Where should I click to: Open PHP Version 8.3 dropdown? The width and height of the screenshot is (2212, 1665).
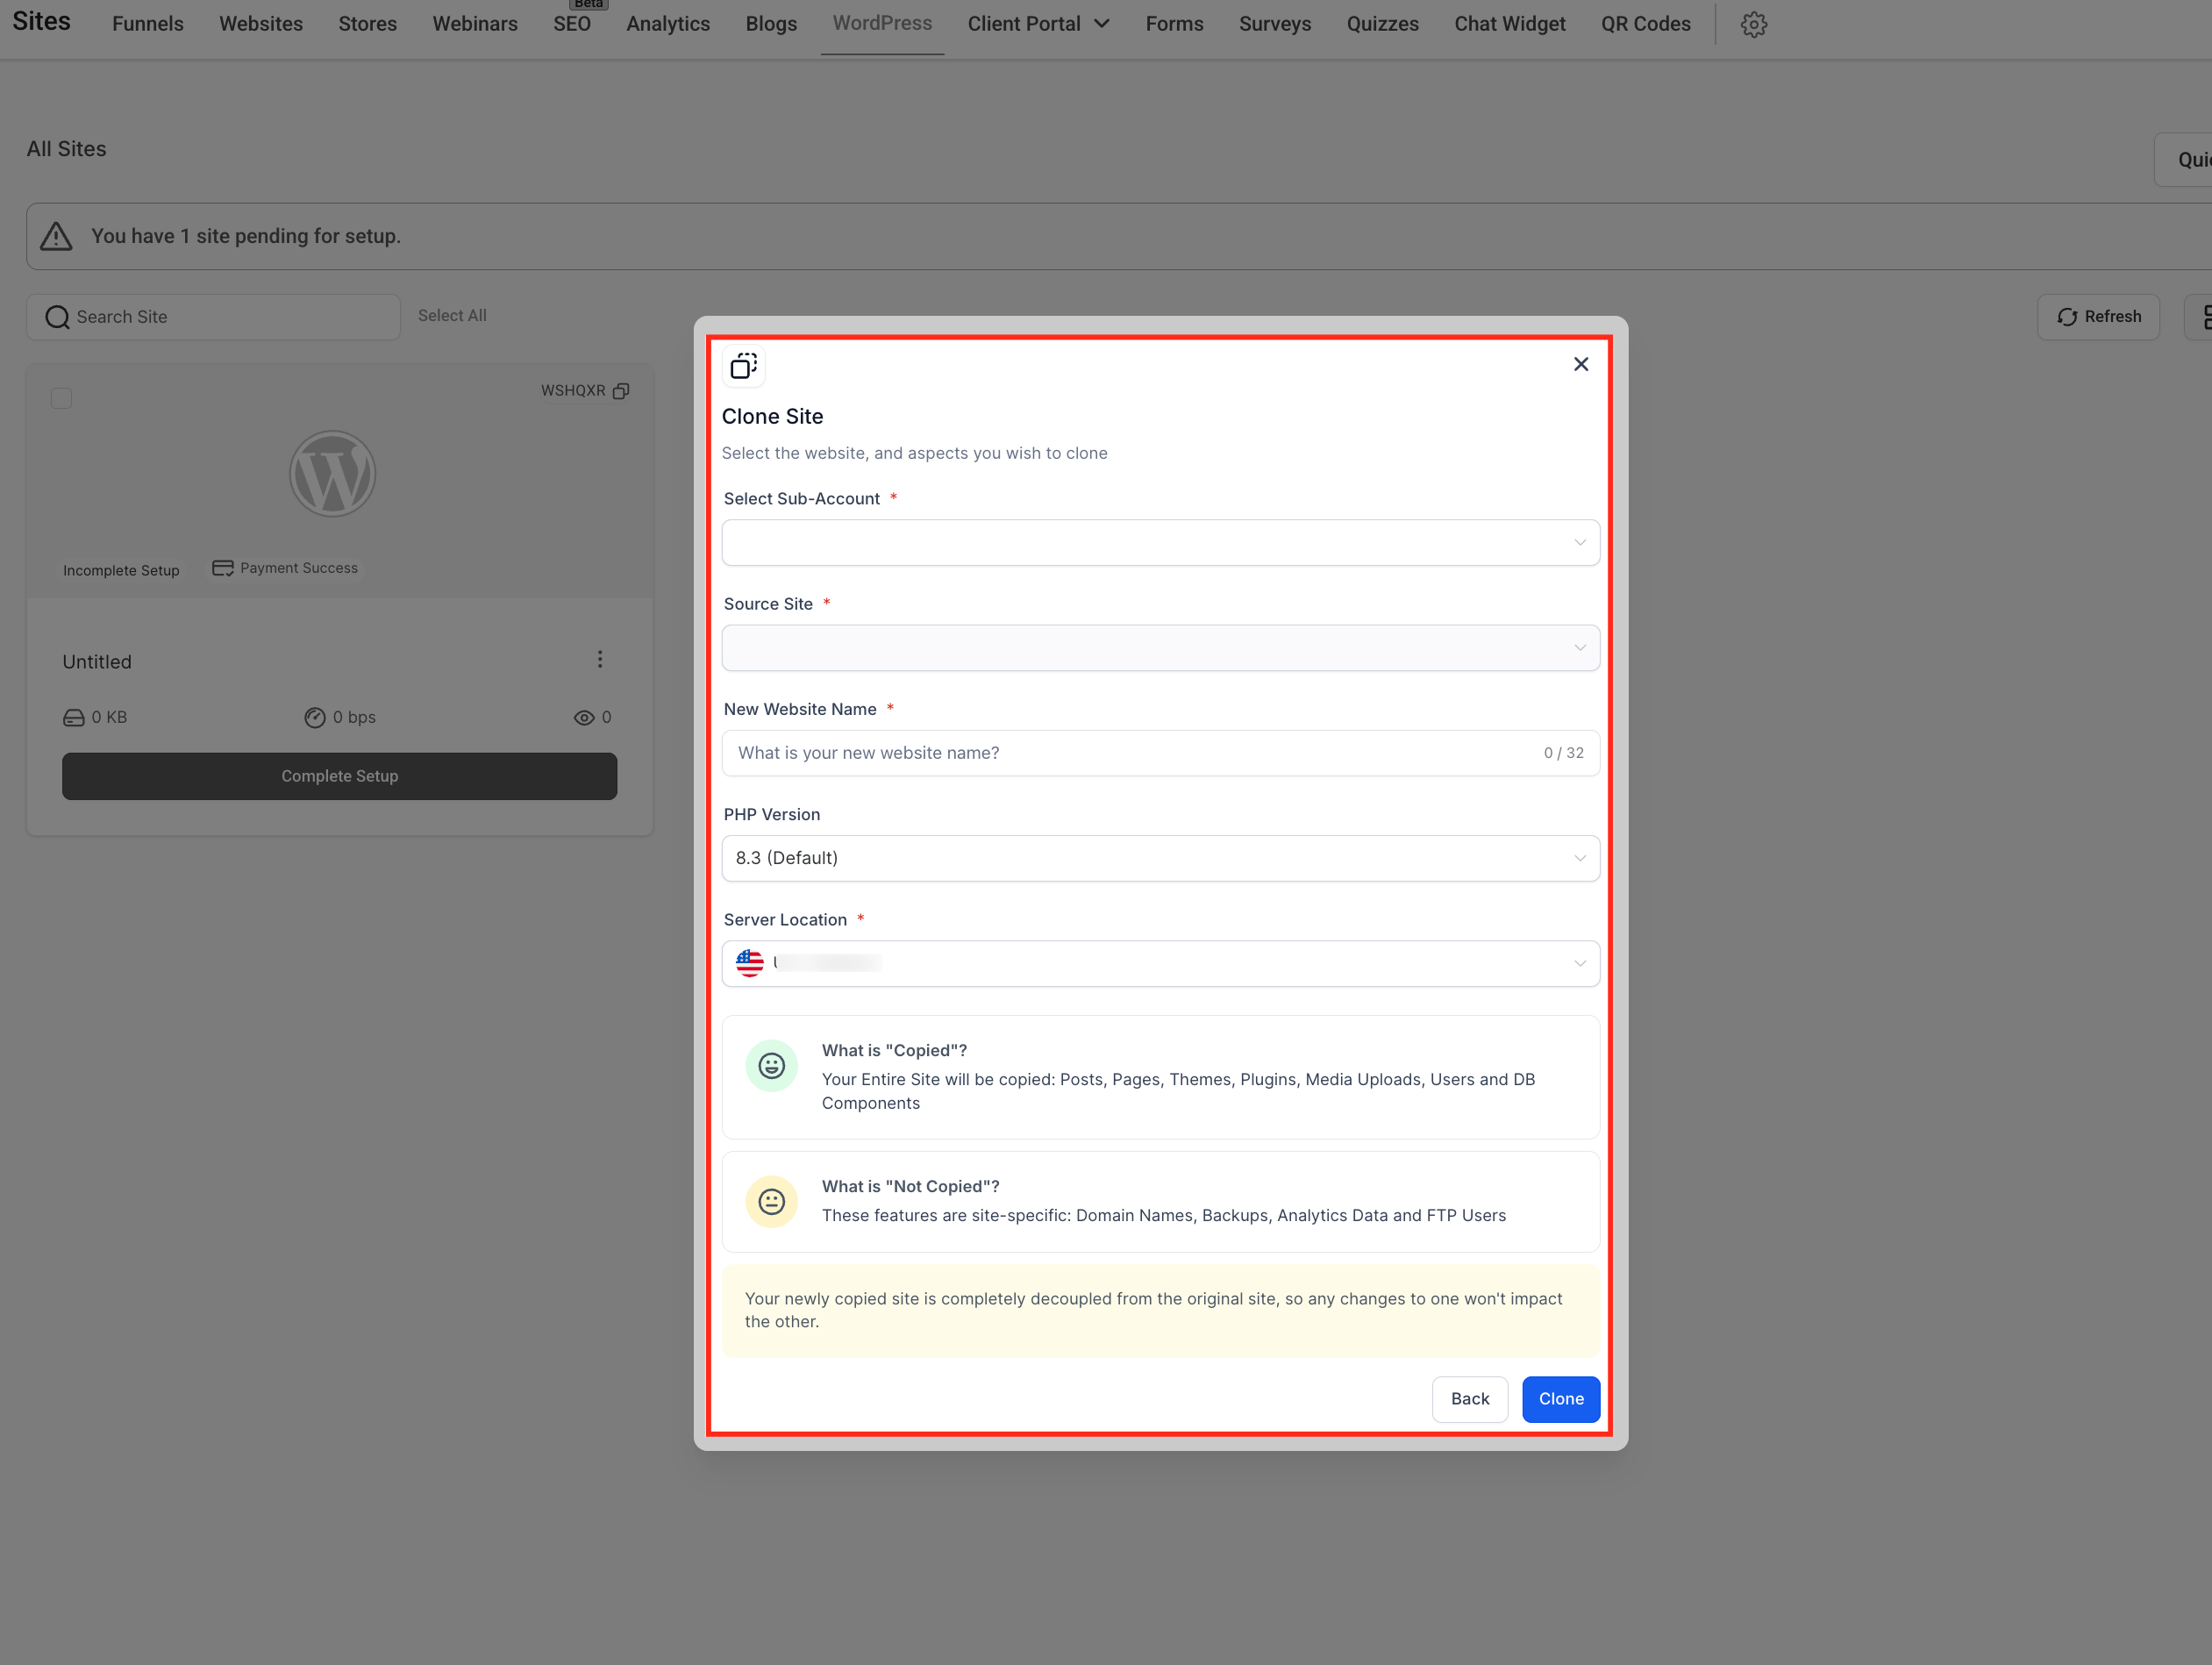(1160, 858)
